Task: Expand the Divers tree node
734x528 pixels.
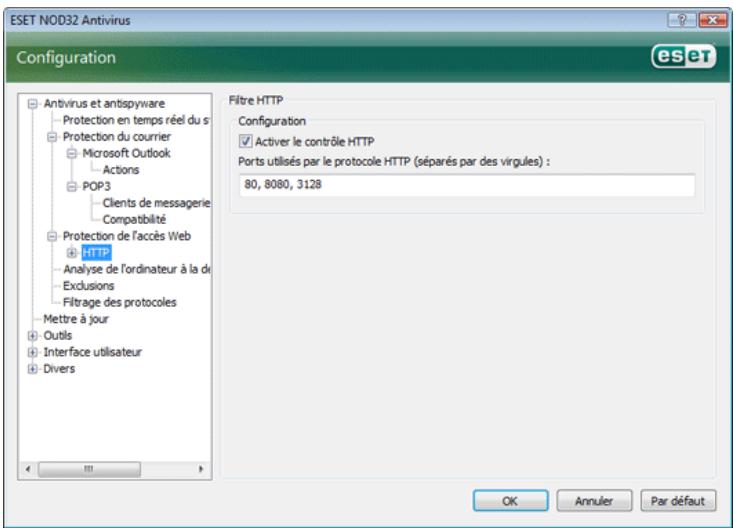Action: pos(32,369)
